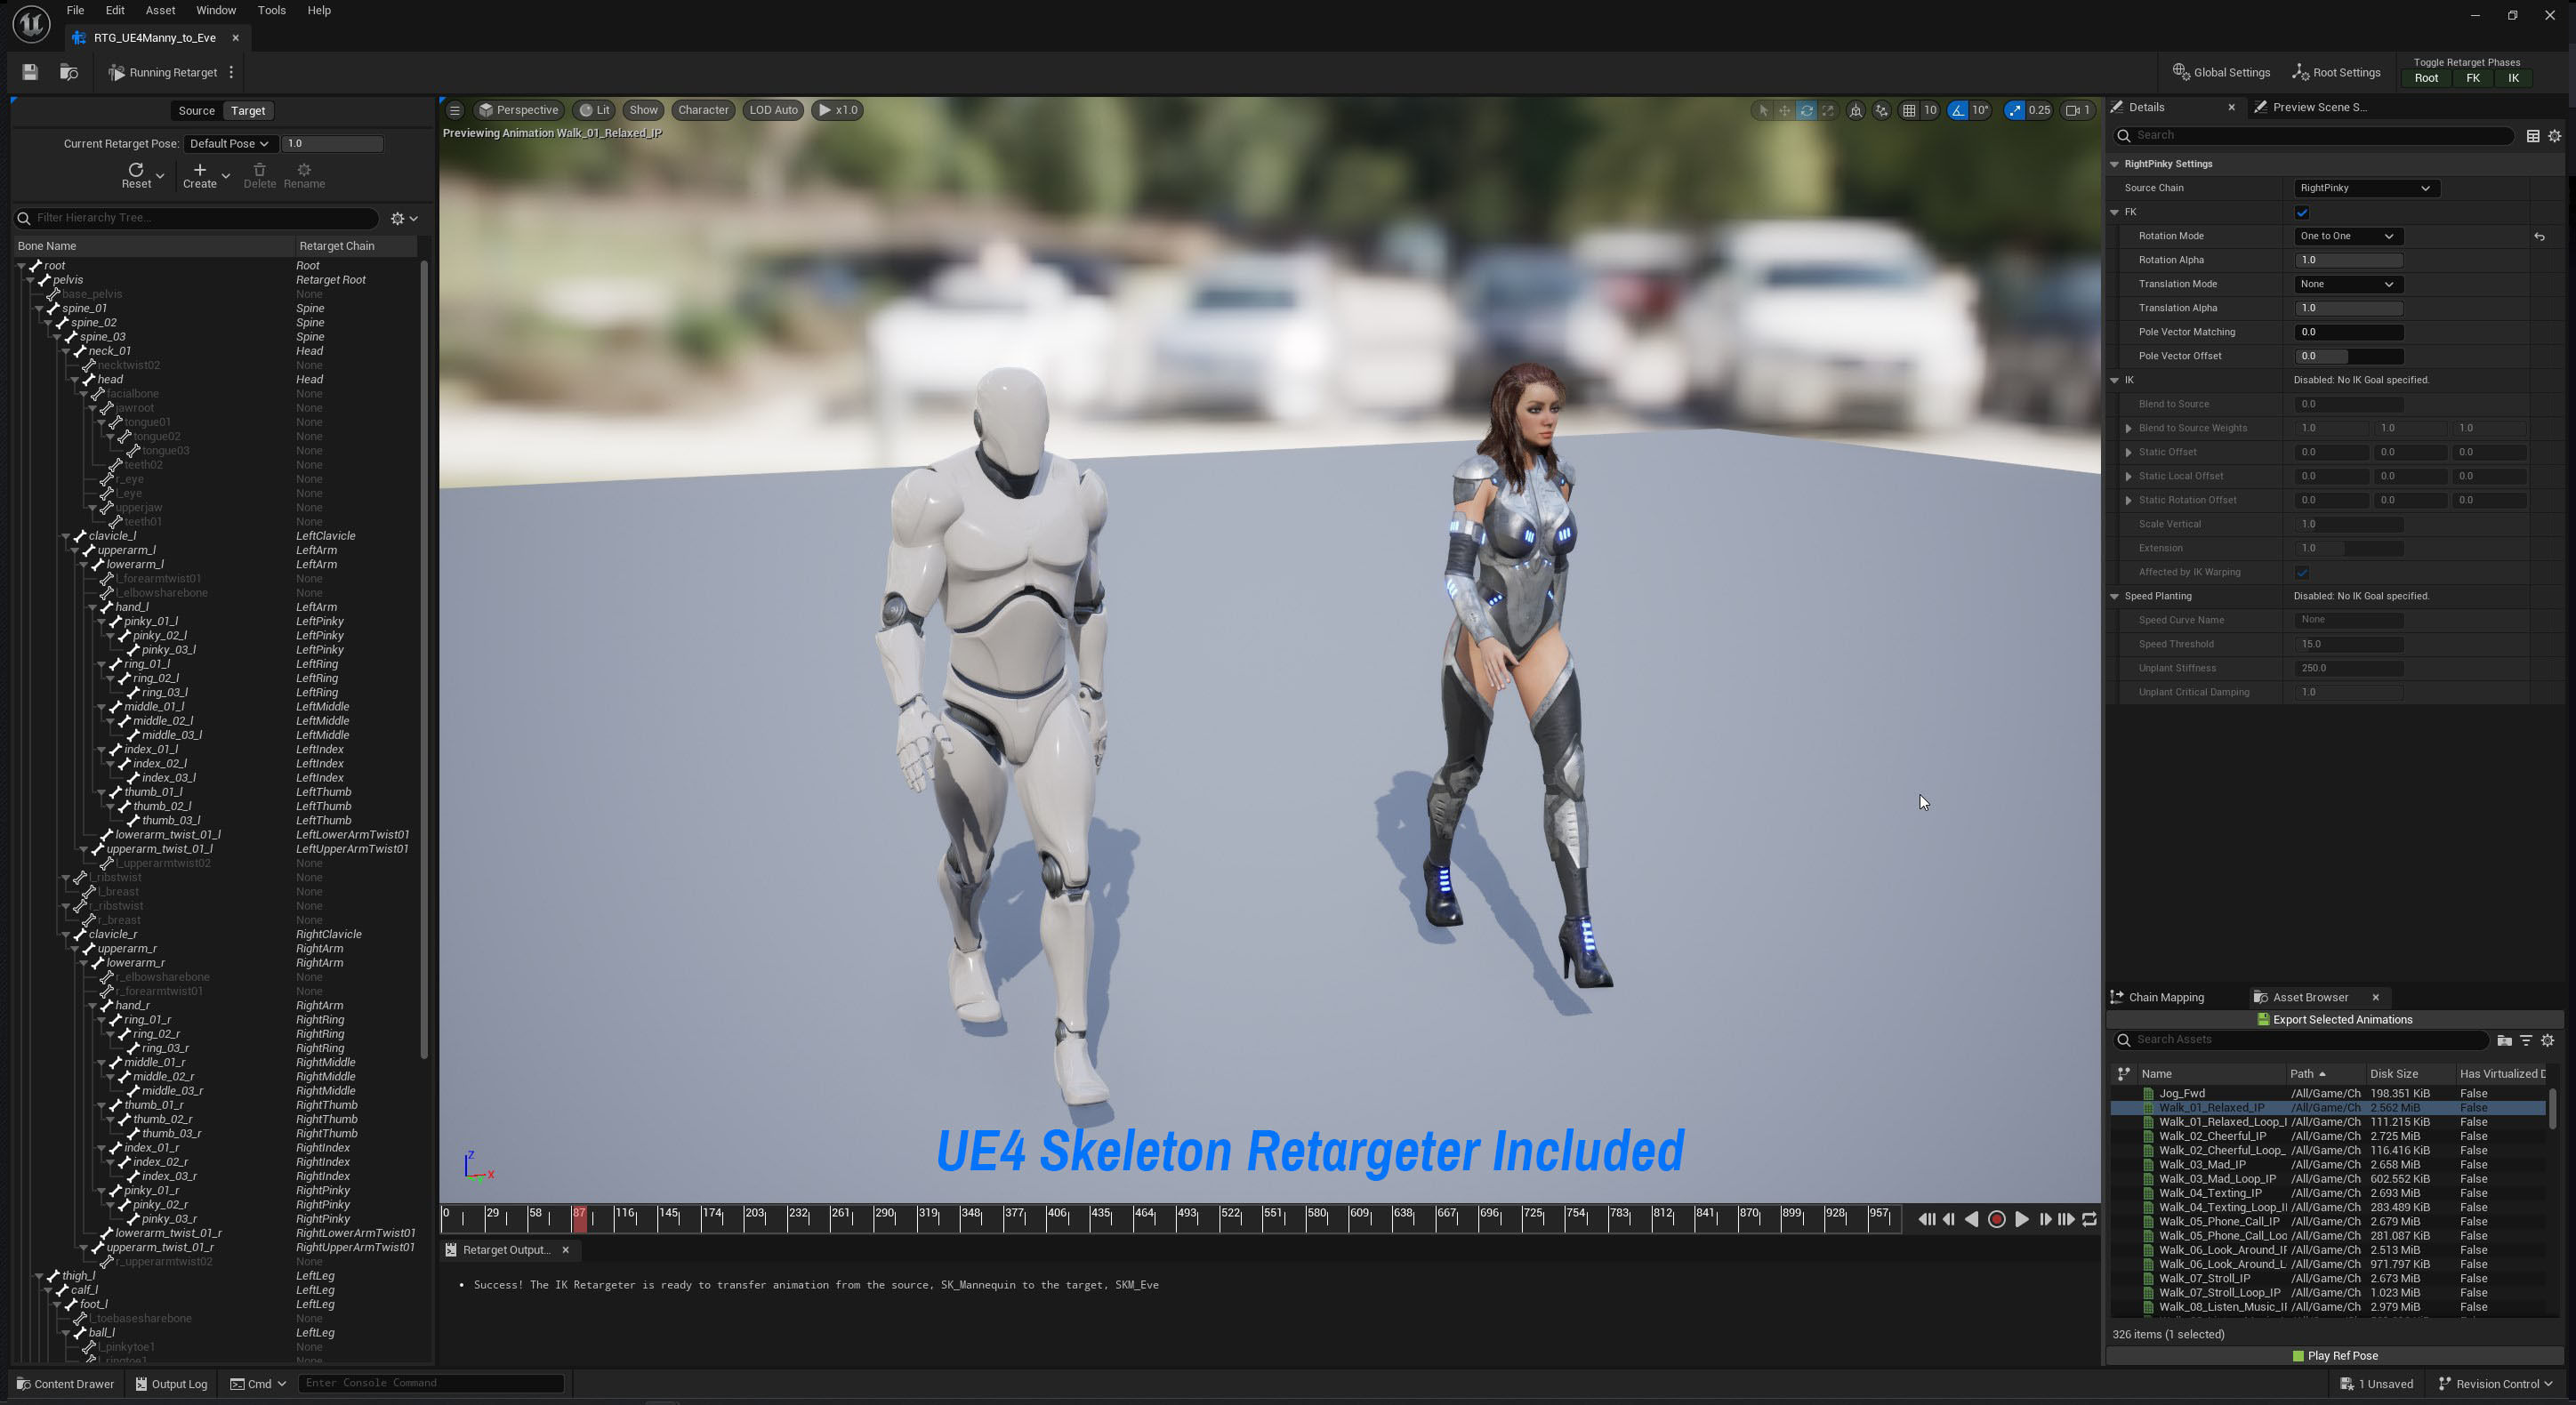This screenshot has width=2576, height=1405.
Task: Step back one frame
Action: click(x=1949, y=1219)
